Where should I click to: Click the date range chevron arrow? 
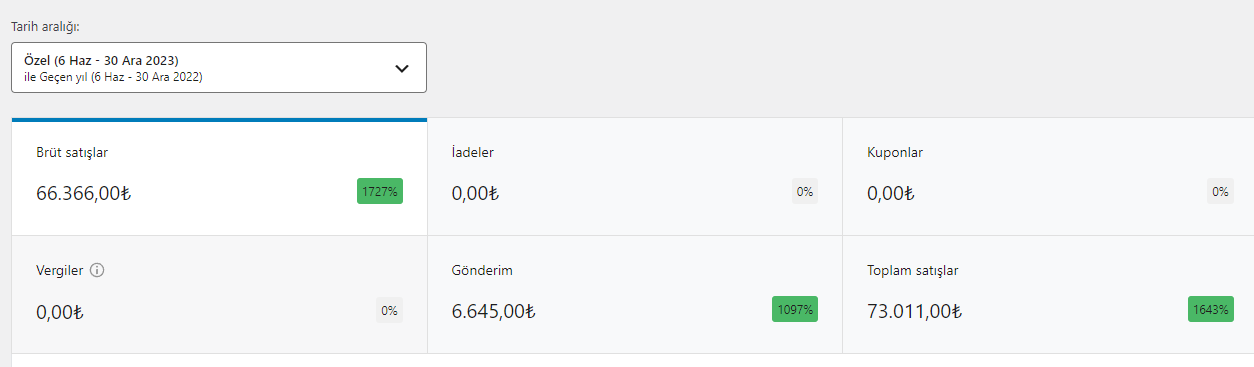pyautogui.click(x=402, y=69)
